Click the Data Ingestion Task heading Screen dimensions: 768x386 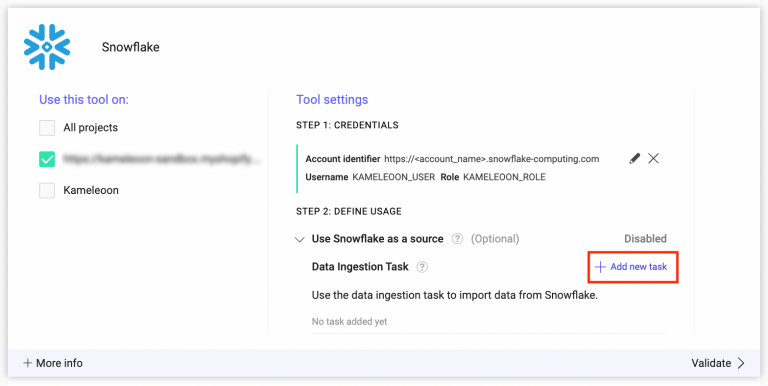360,267
